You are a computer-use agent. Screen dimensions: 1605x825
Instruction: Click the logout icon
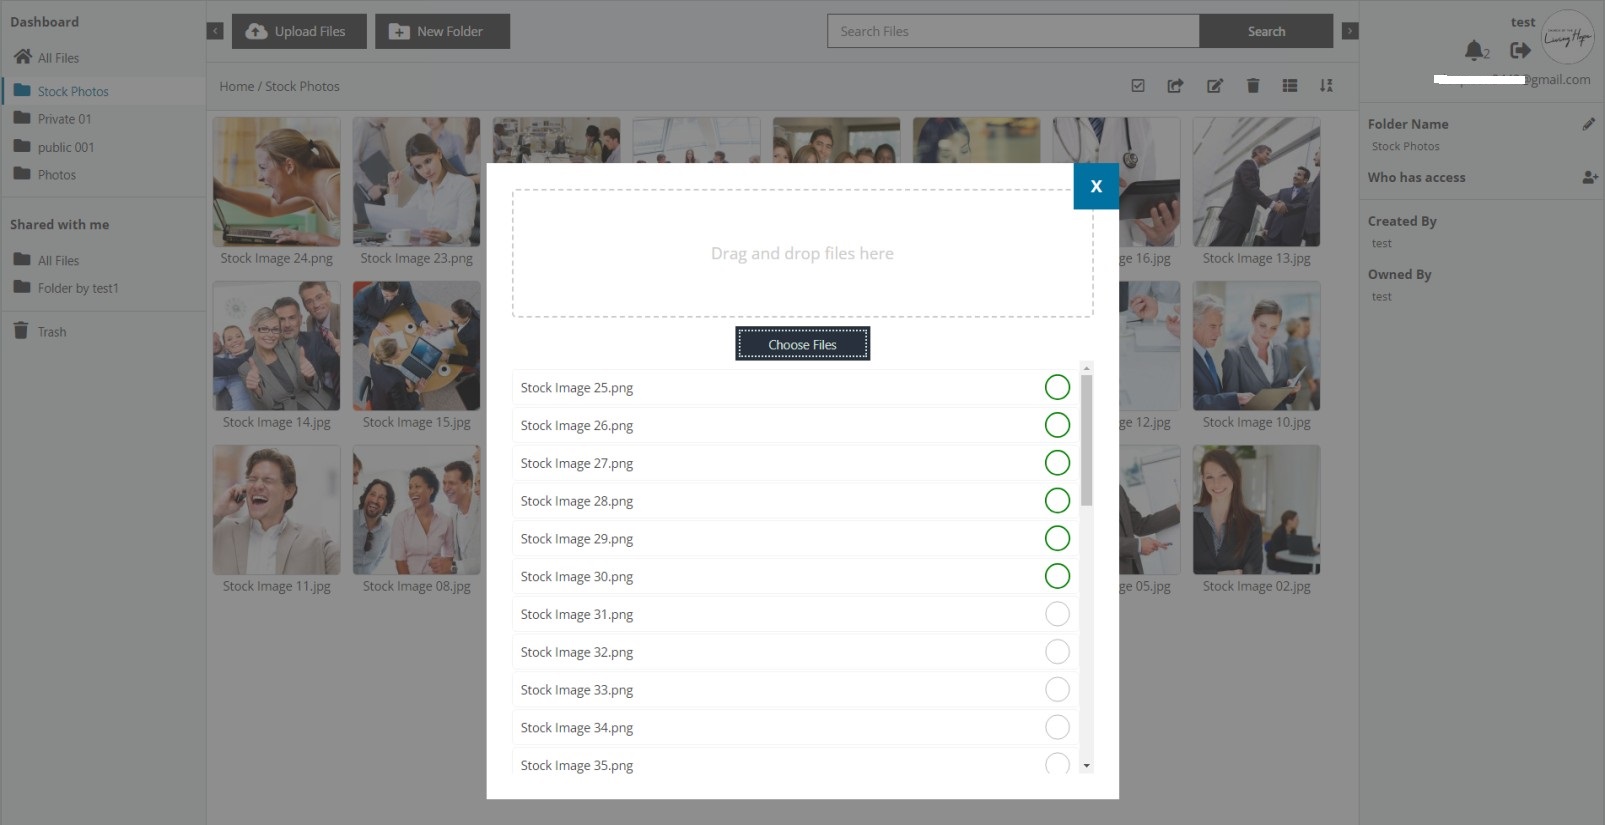coord(1520,50)
